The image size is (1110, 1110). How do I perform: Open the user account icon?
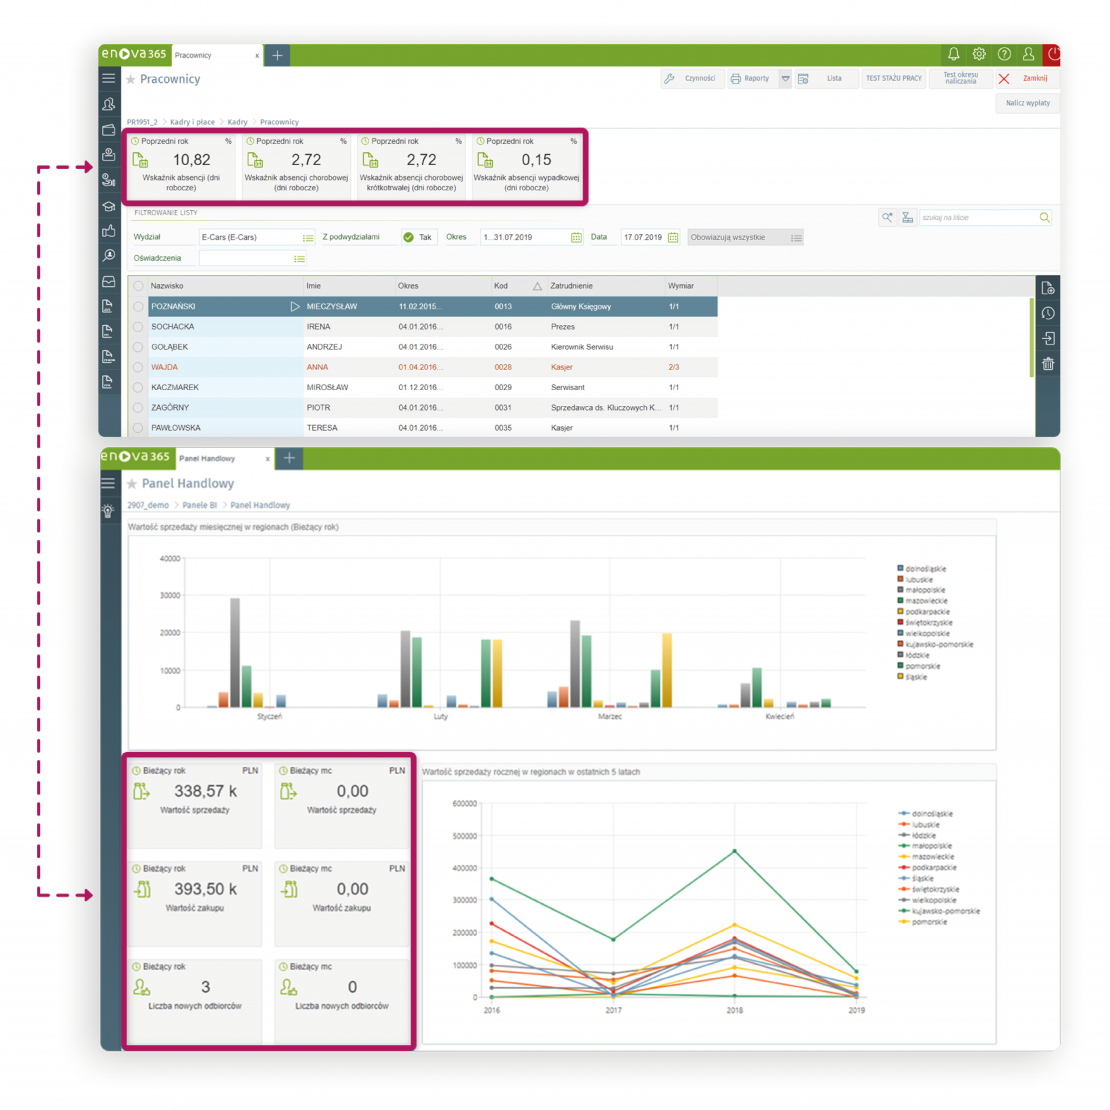click(x=1028, y=54)
